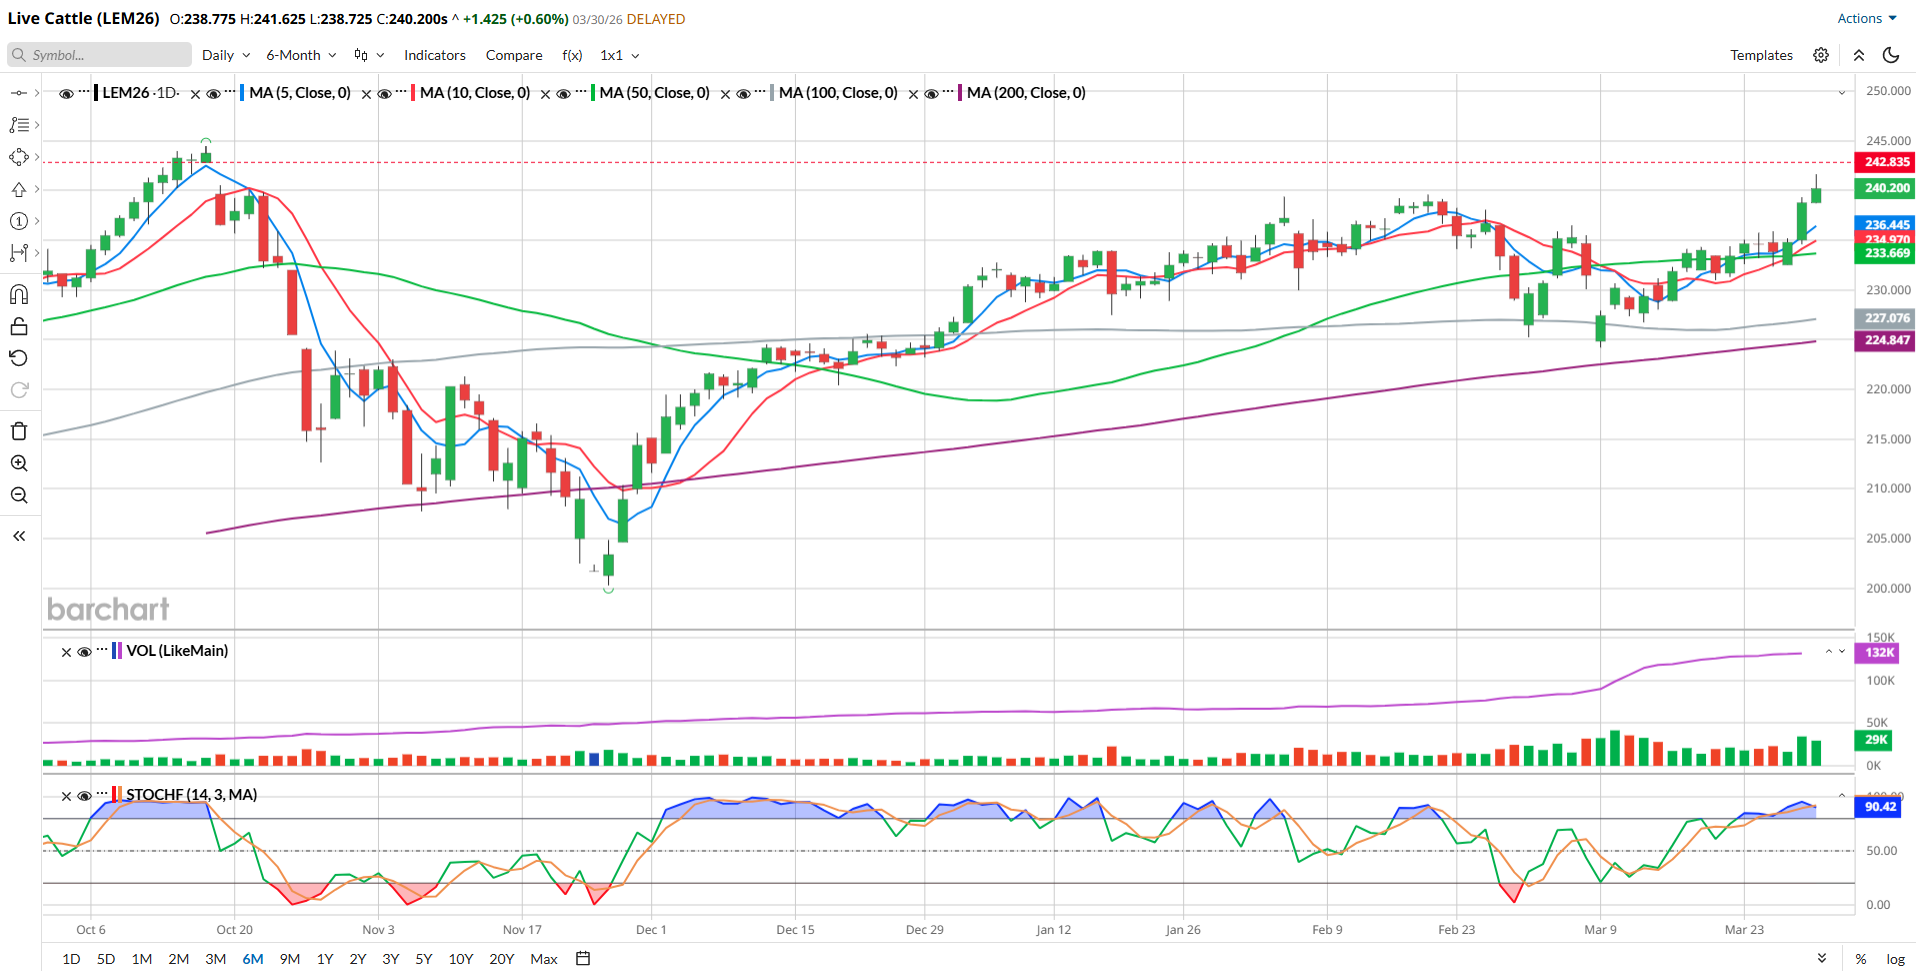Click the Symbol search field

pyautogui.click(x=100, y=55)
